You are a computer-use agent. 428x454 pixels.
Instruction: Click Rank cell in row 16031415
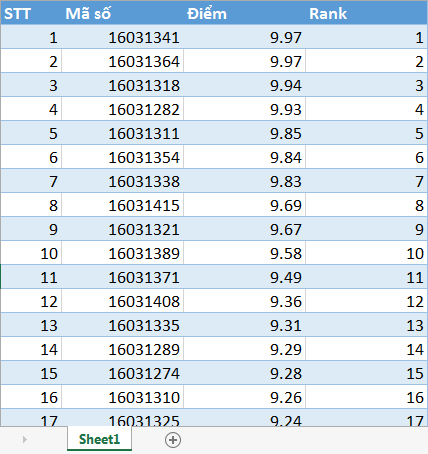(366, 205)
